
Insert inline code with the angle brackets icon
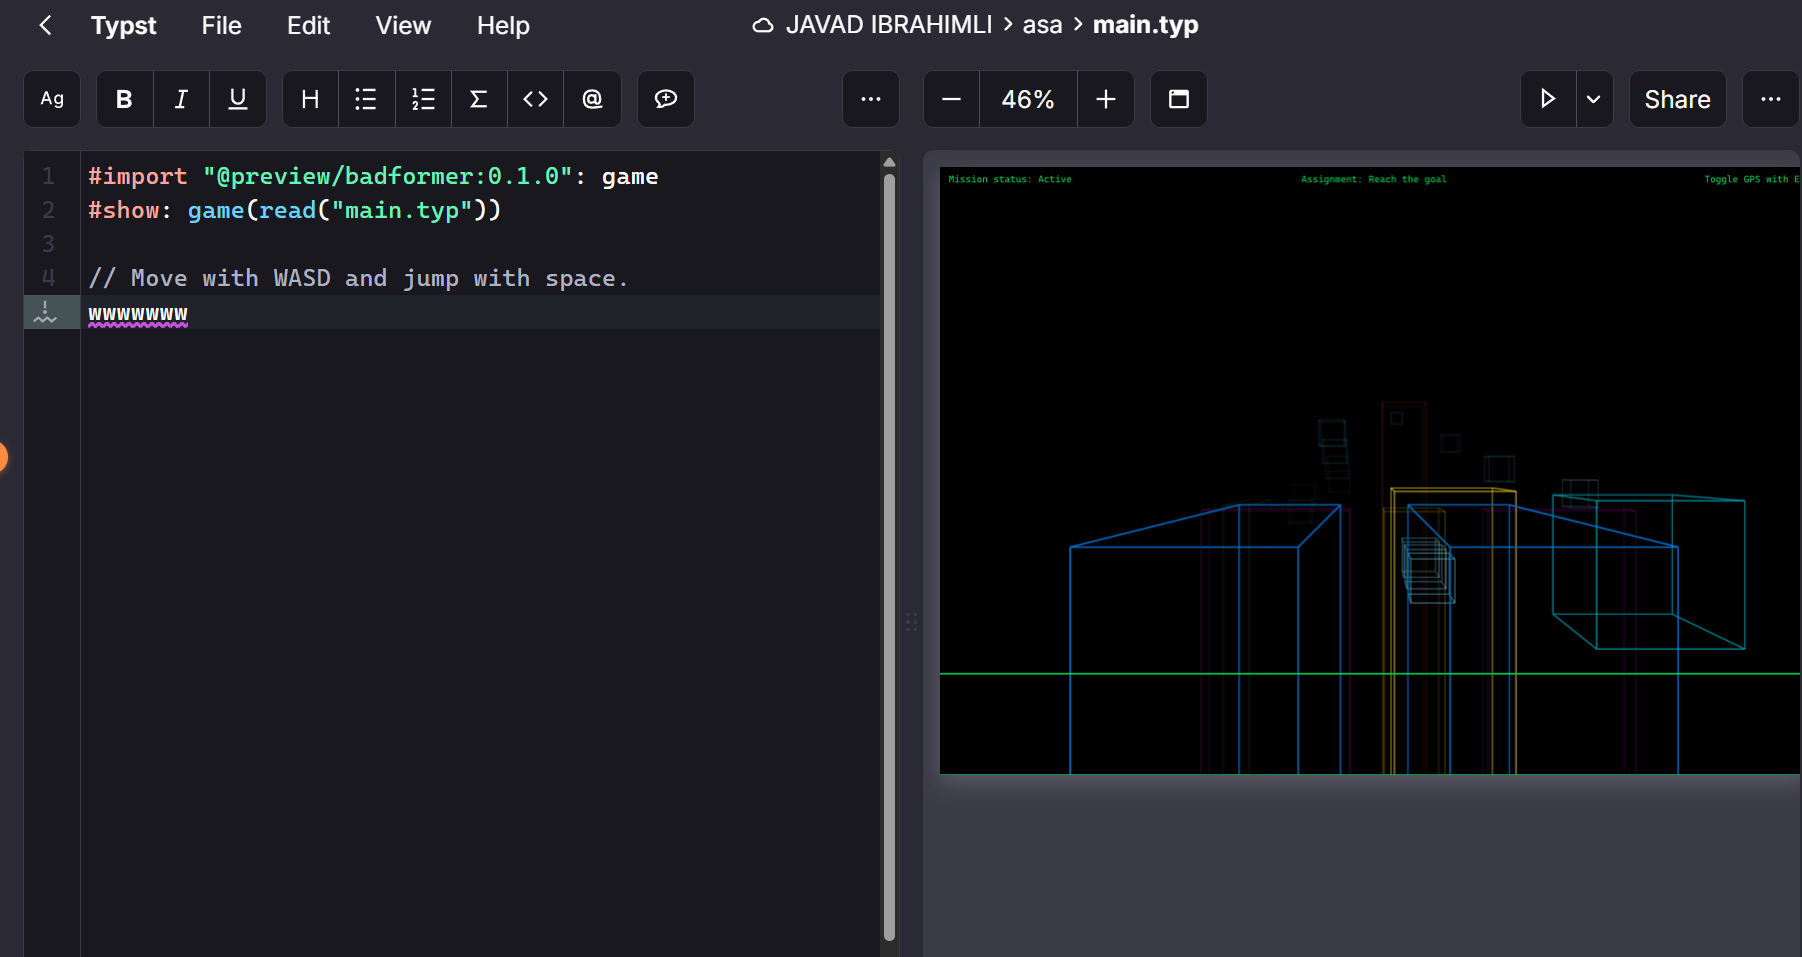point(536,99)
